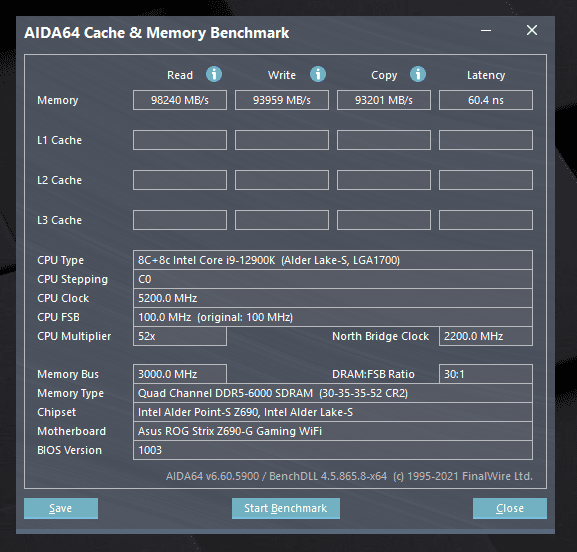Click the CPU Stepping value C0

(x=333, y=279)
